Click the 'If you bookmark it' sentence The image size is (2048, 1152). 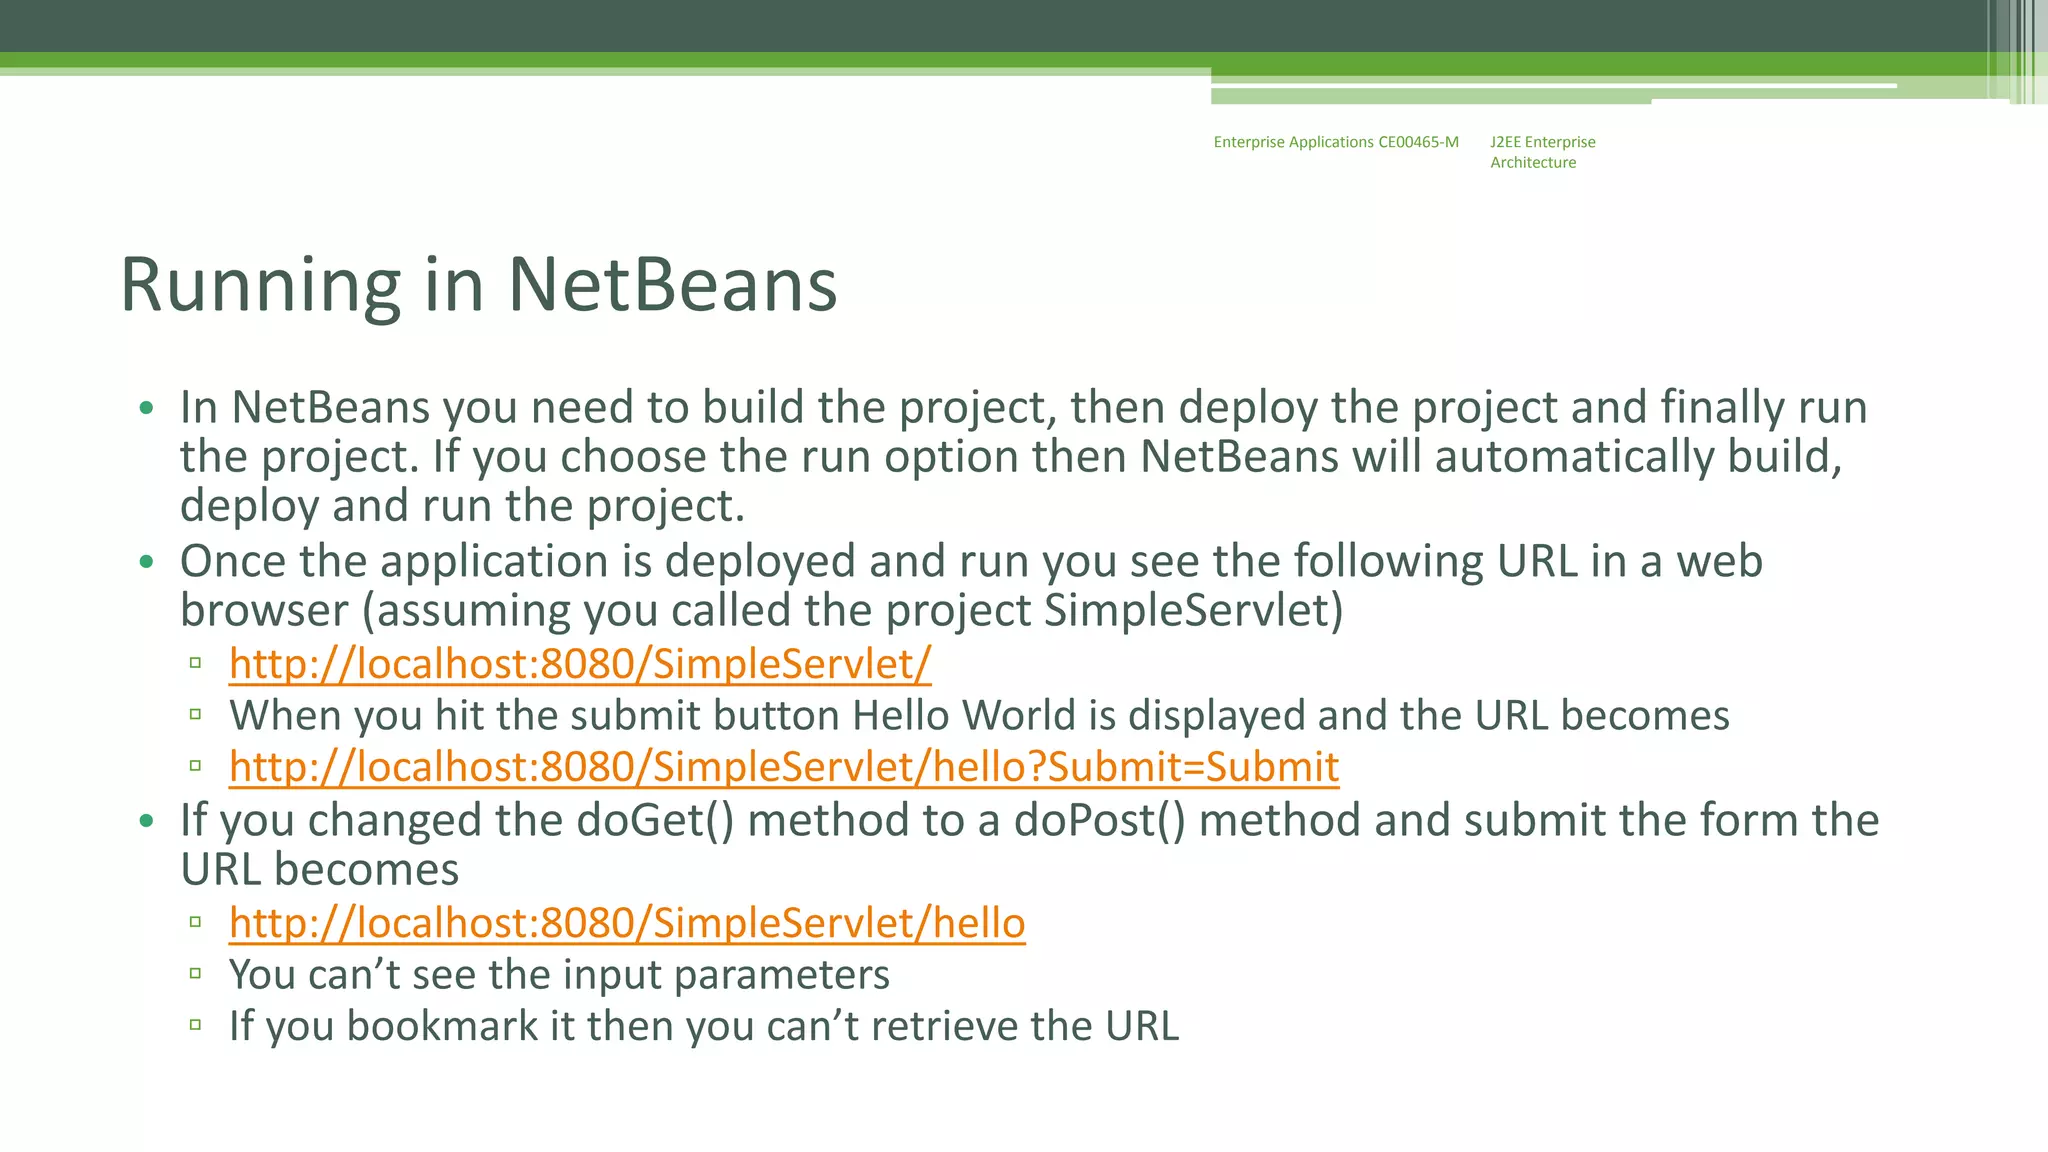tap(703, 1026)
